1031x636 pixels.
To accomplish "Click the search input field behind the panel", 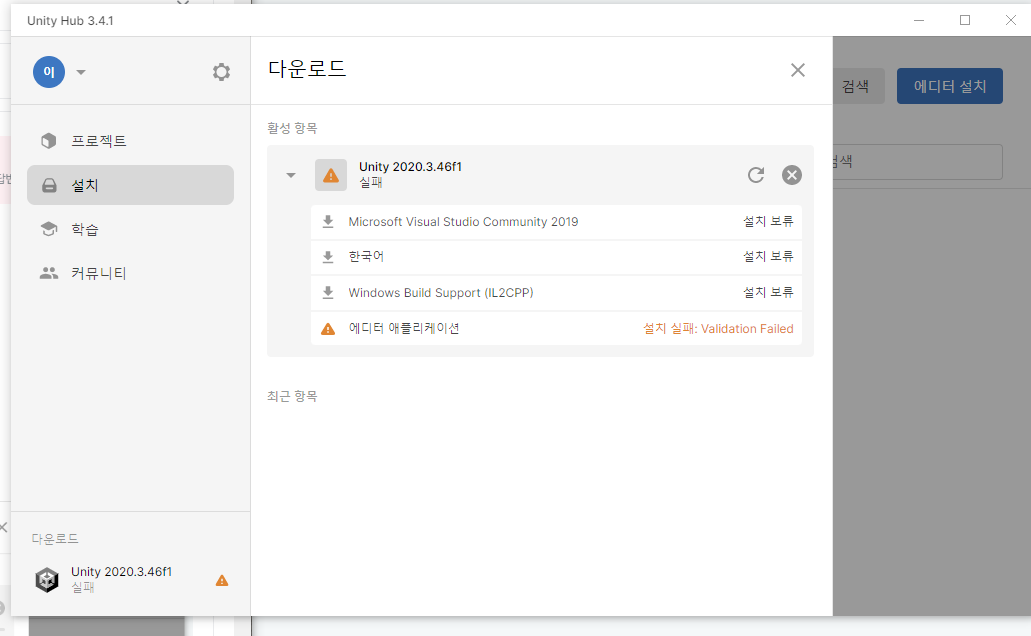I will coord(917,162).
